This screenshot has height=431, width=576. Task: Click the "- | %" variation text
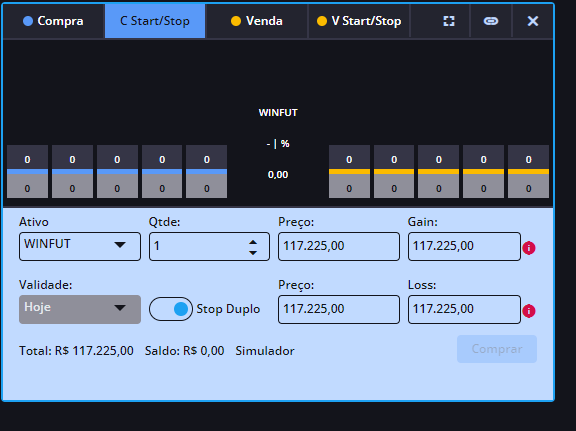pyautogui.click(x=278, y=144)
